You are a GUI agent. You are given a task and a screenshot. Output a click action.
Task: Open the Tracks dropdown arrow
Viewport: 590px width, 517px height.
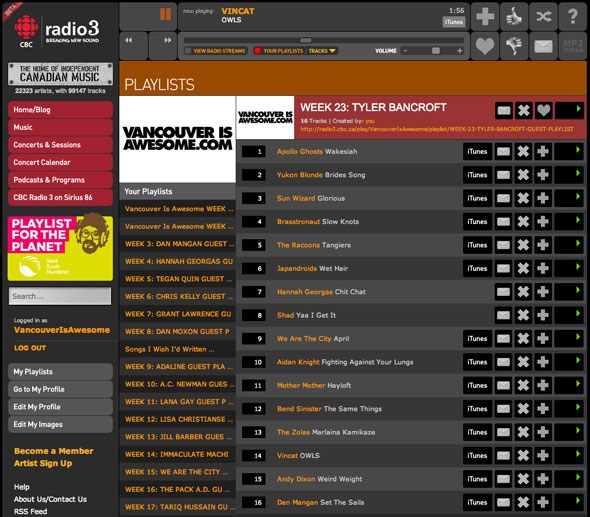332,51
